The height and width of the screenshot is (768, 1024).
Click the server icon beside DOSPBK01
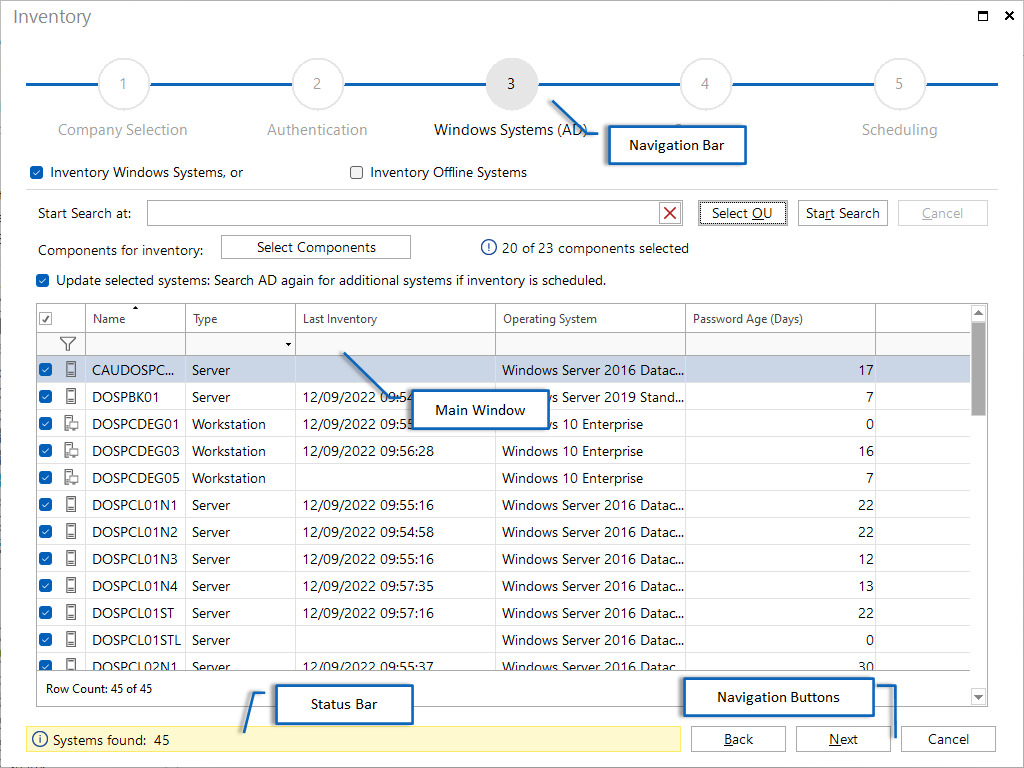point(71,396)
